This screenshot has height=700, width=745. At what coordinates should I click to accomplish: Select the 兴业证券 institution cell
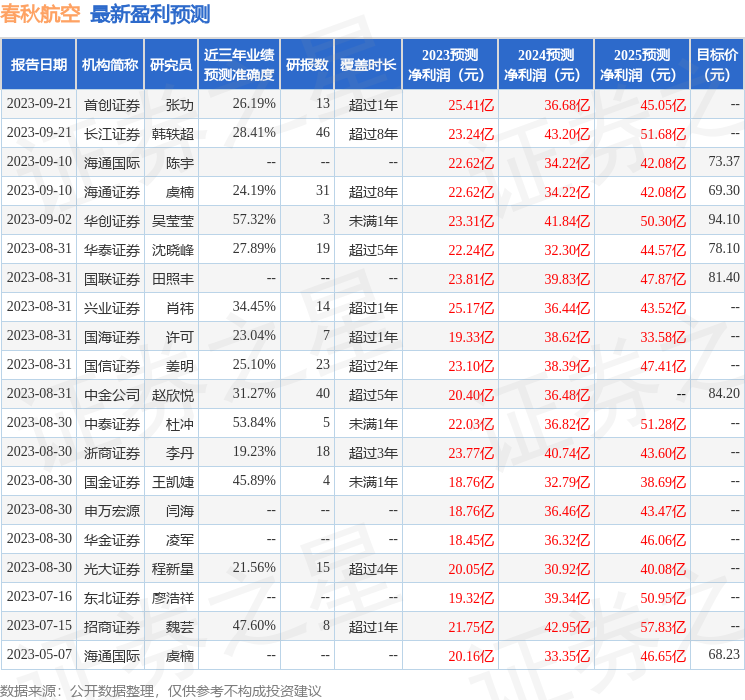coord(112,308)
